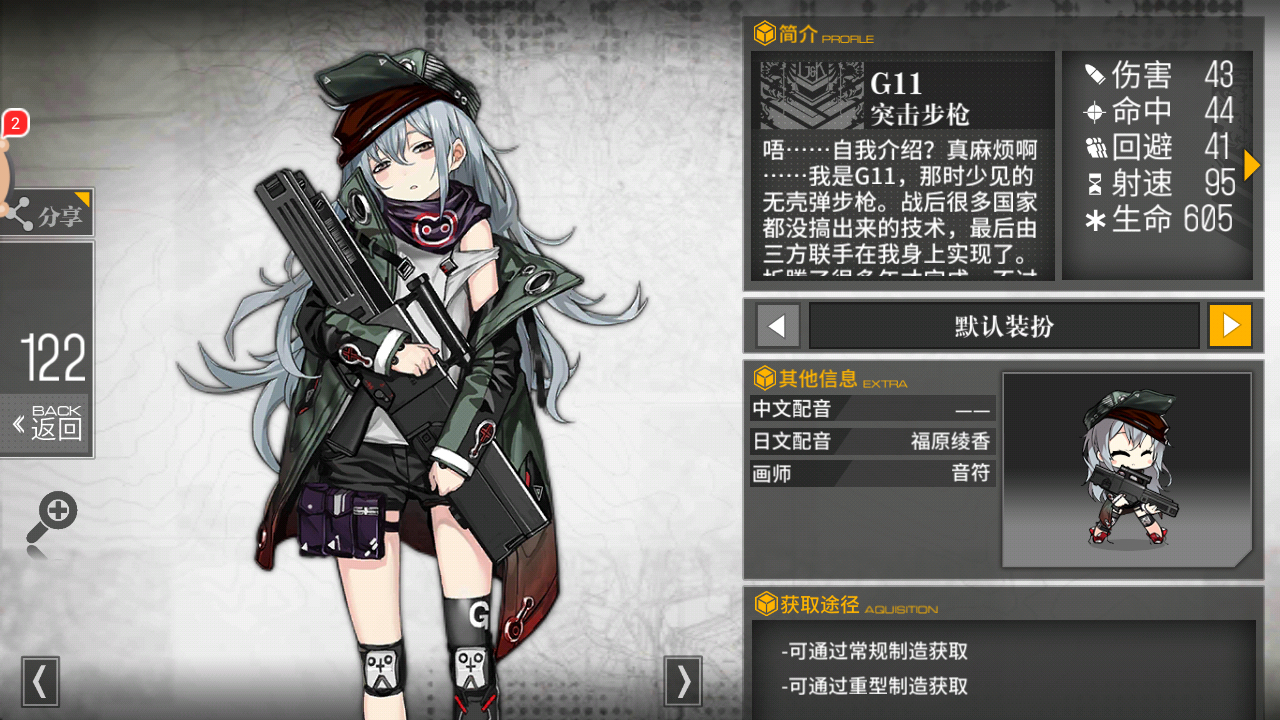Screen dimensions: 1280x720
Task: Select the 默认装扮 costume label
Action: 1004,326
